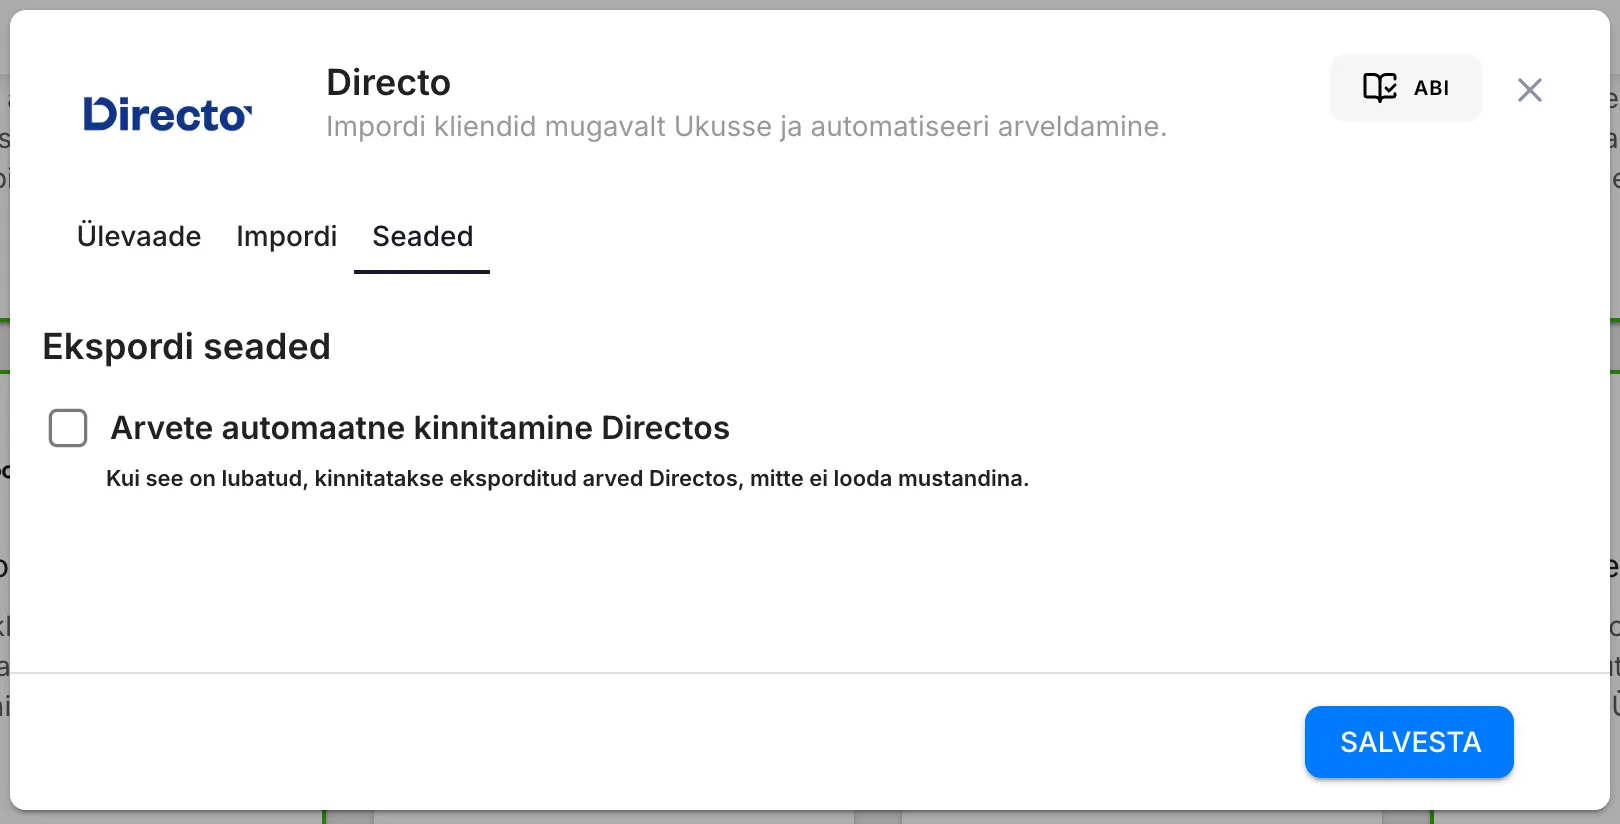Switch to the Ülevaade tab
Viewport: 1620px width, 824px height.
139,237
